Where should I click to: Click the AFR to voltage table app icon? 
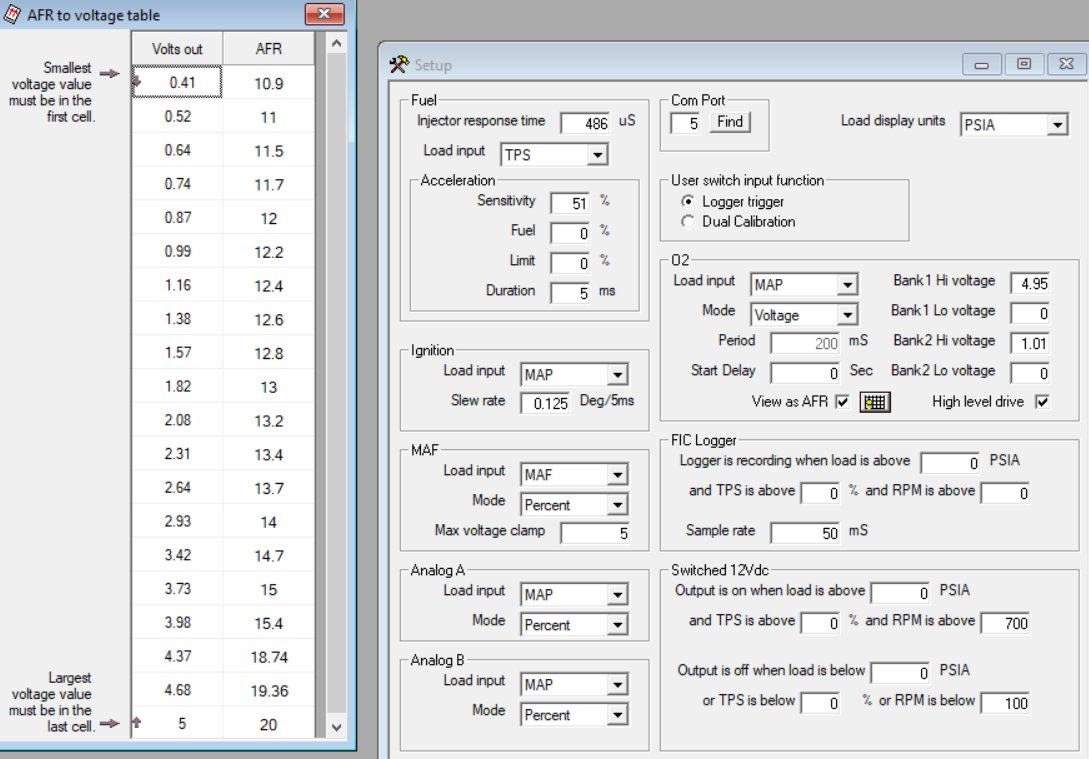pyautogui.click(x=12, y=14)
